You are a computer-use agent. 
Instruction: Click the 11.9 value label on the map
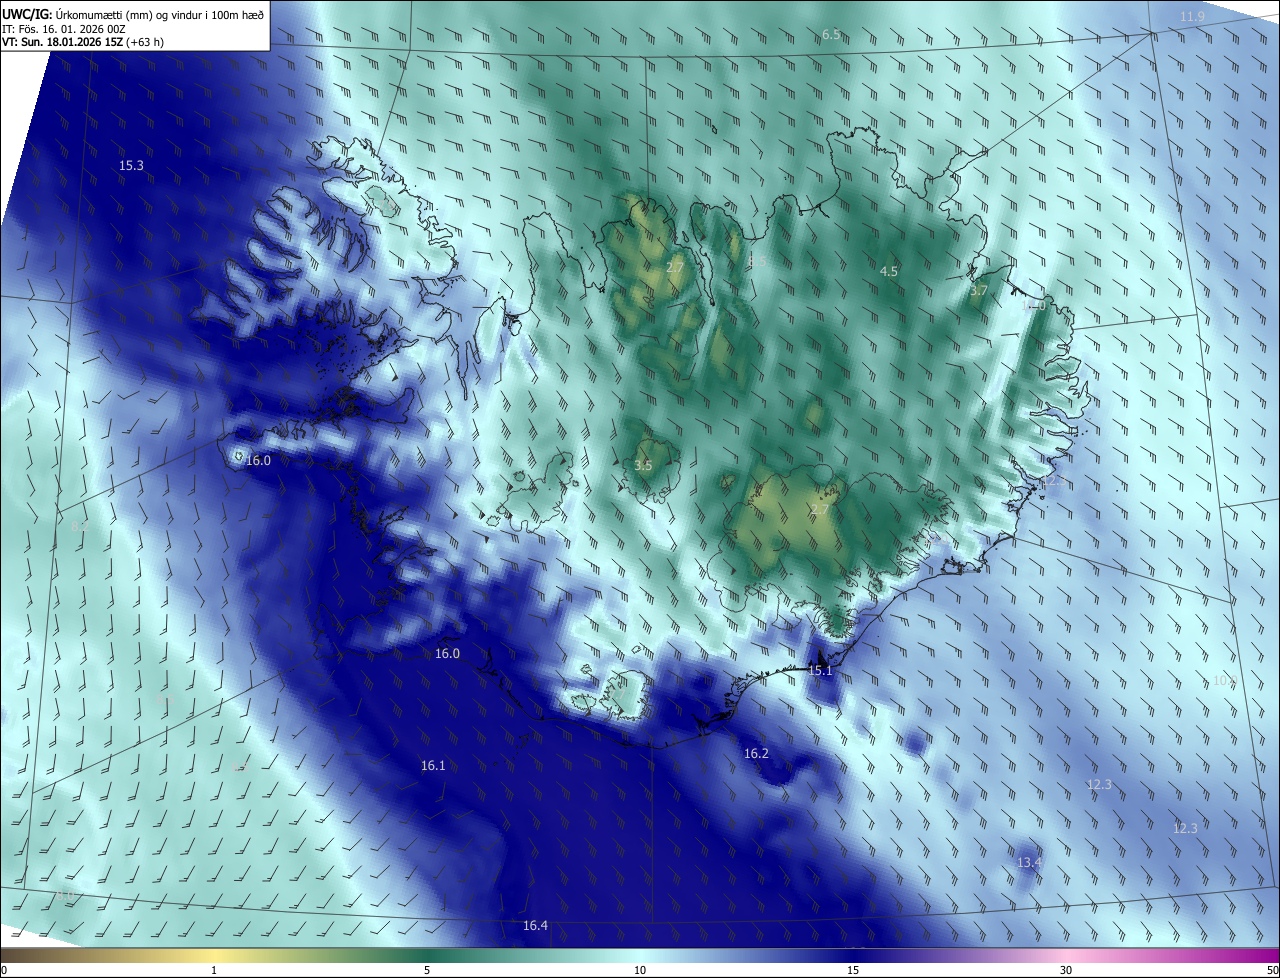click(1192, 17)
